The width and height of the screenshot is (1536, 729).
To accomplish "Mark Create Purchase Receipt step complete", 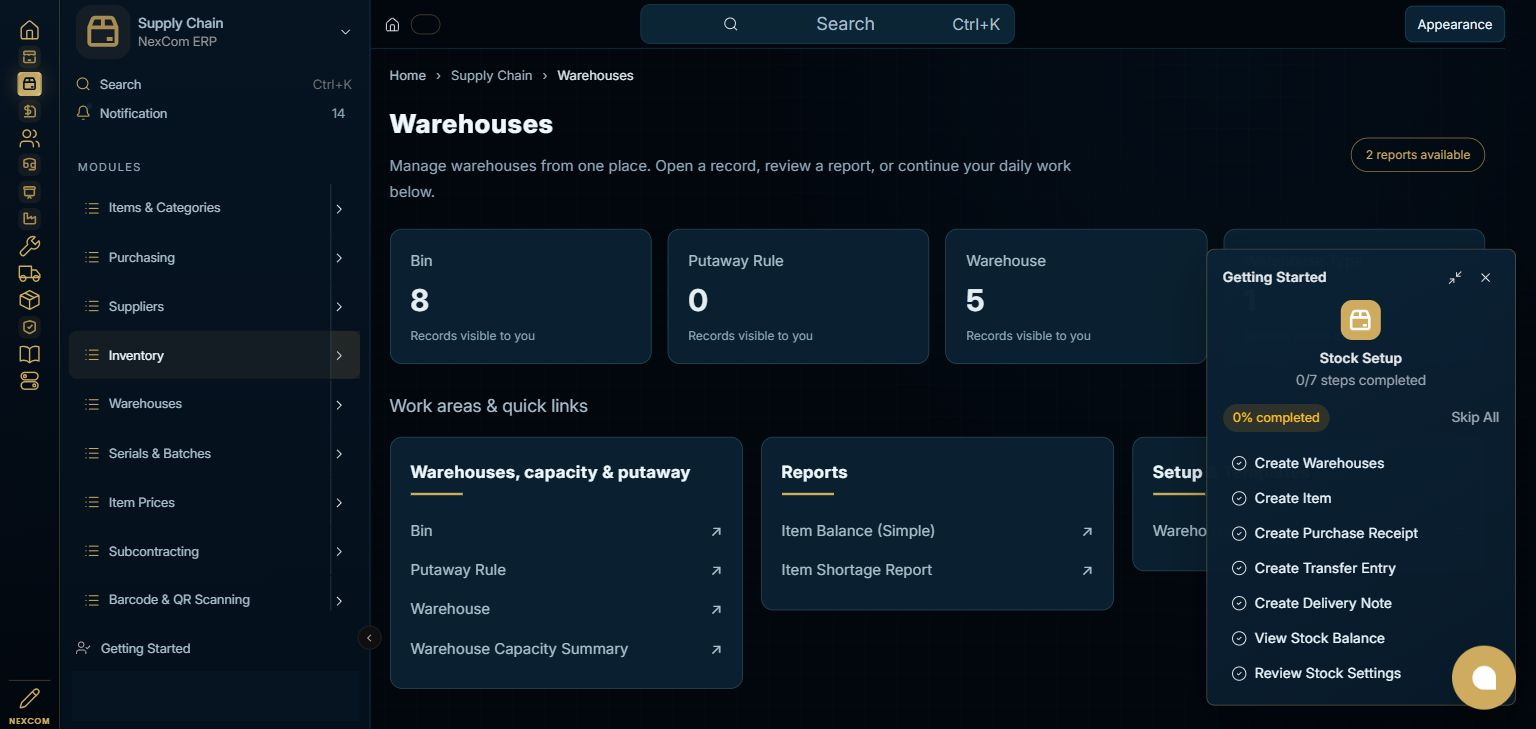I will pyautogui.click(x=1239, y=534).
